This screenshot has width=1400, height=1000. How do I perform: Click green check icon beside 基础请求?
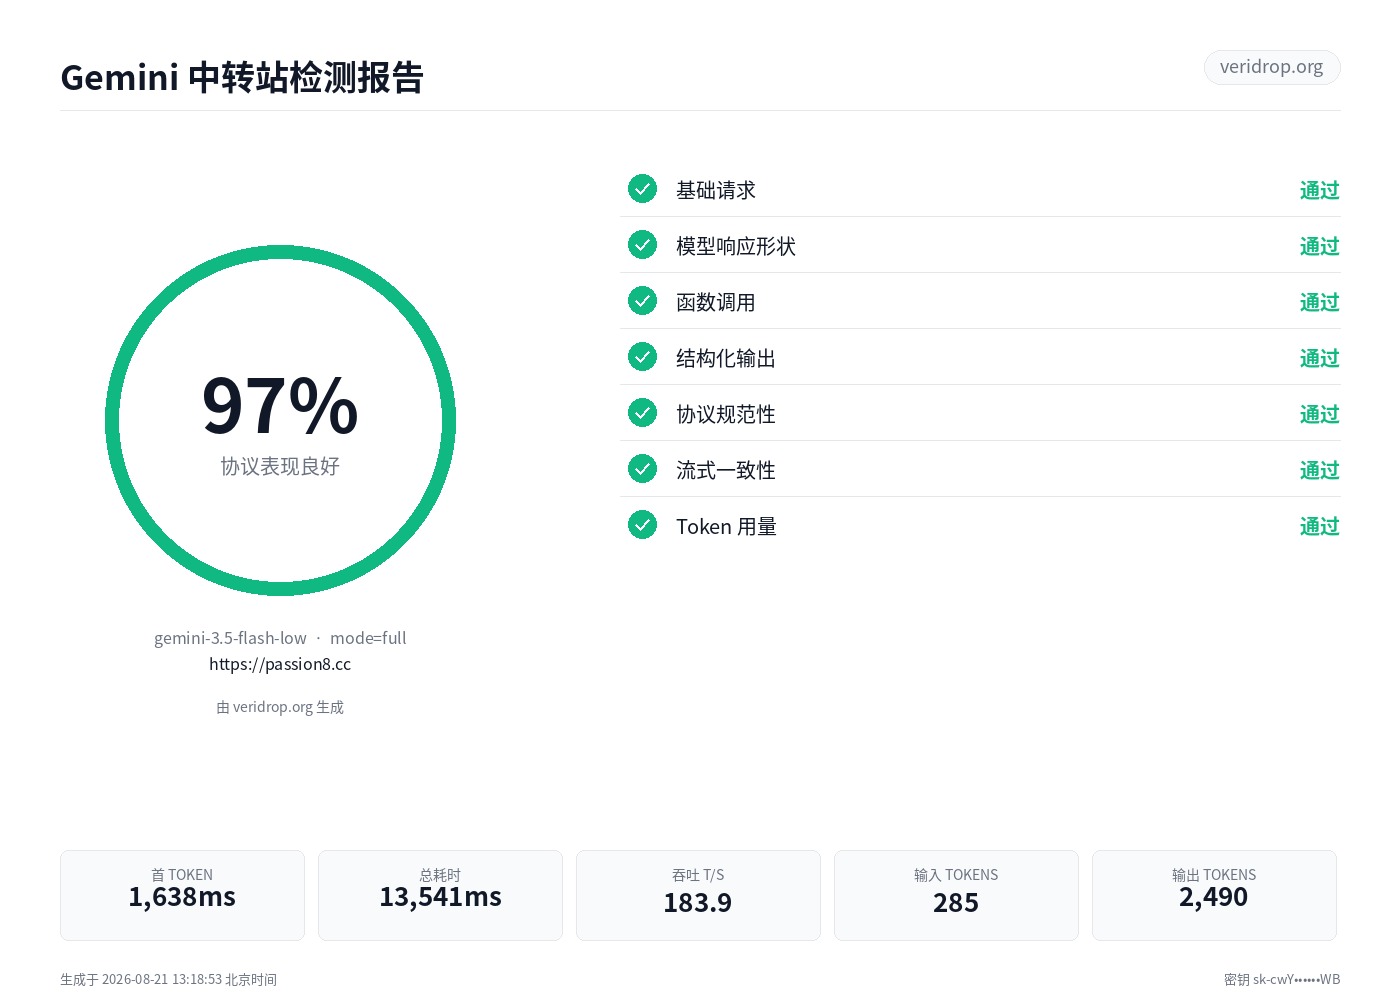[x=642, y=188]
